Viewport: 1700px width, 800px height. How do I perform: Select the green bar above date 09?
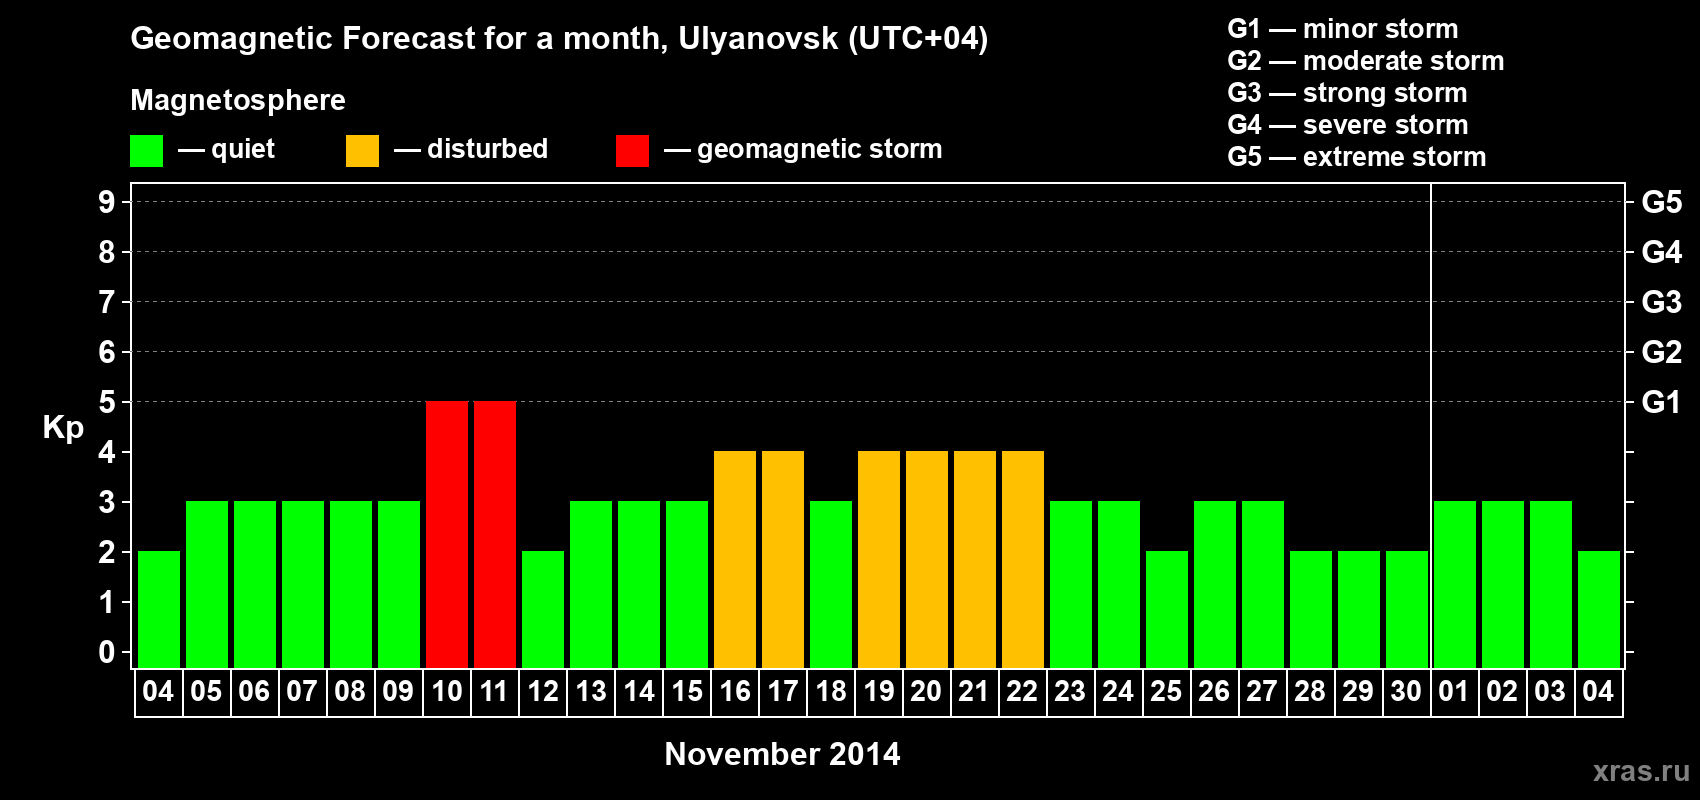click(x=399, y=584)
